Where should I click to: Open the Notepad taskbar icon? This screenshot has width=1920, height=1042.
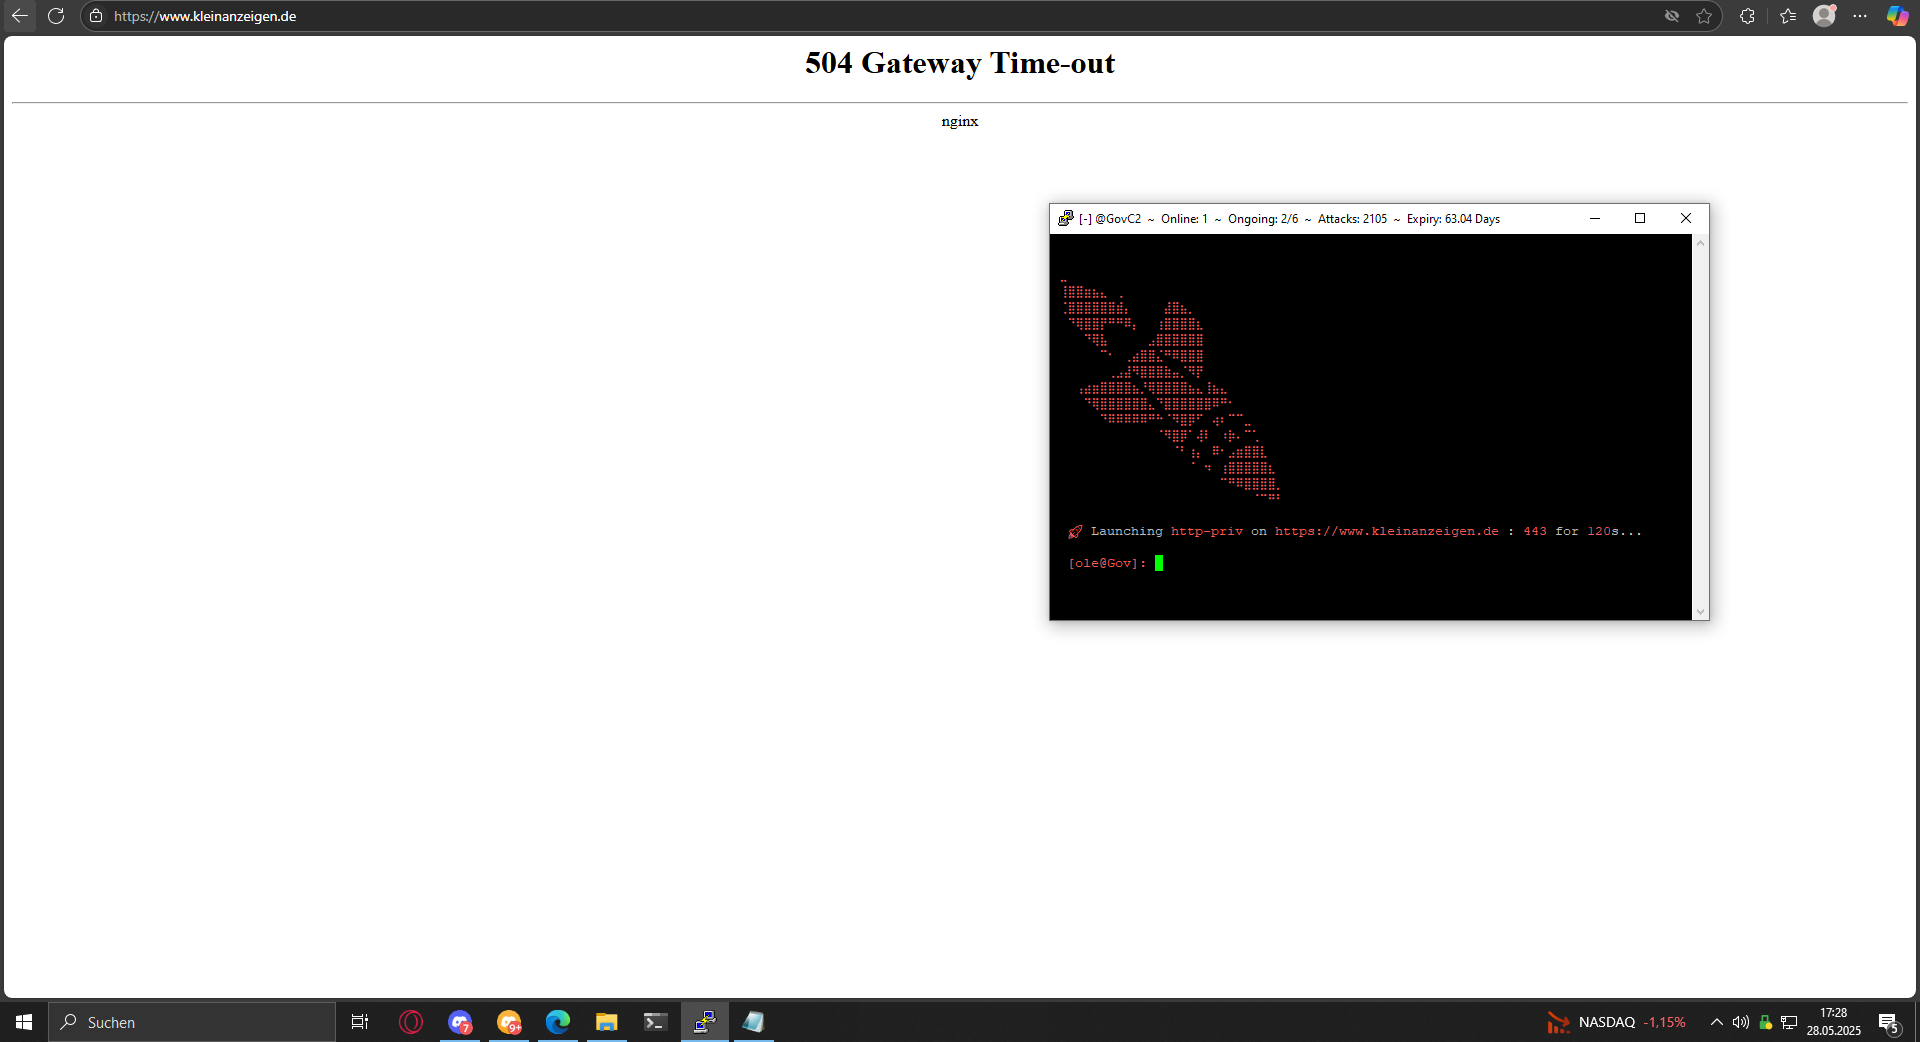(754, 1022)
